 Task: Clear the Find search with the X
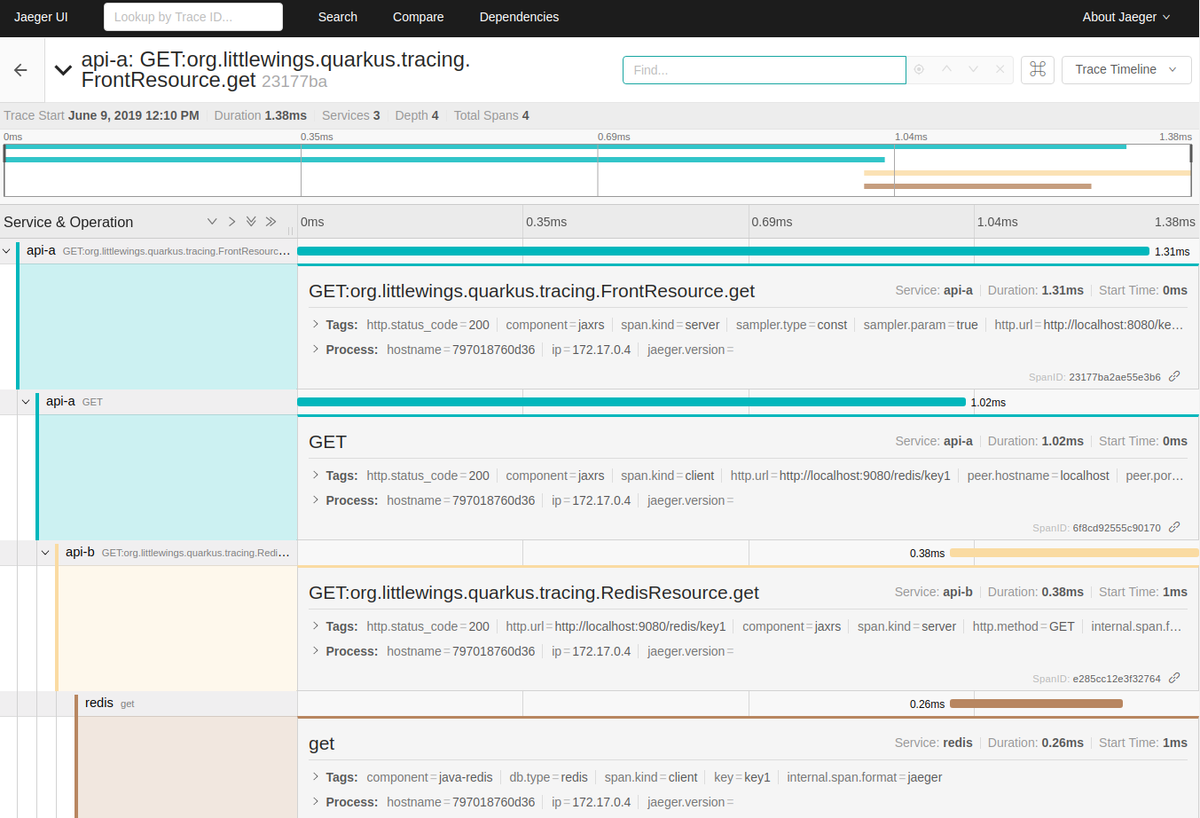(x=1000, y=69)
